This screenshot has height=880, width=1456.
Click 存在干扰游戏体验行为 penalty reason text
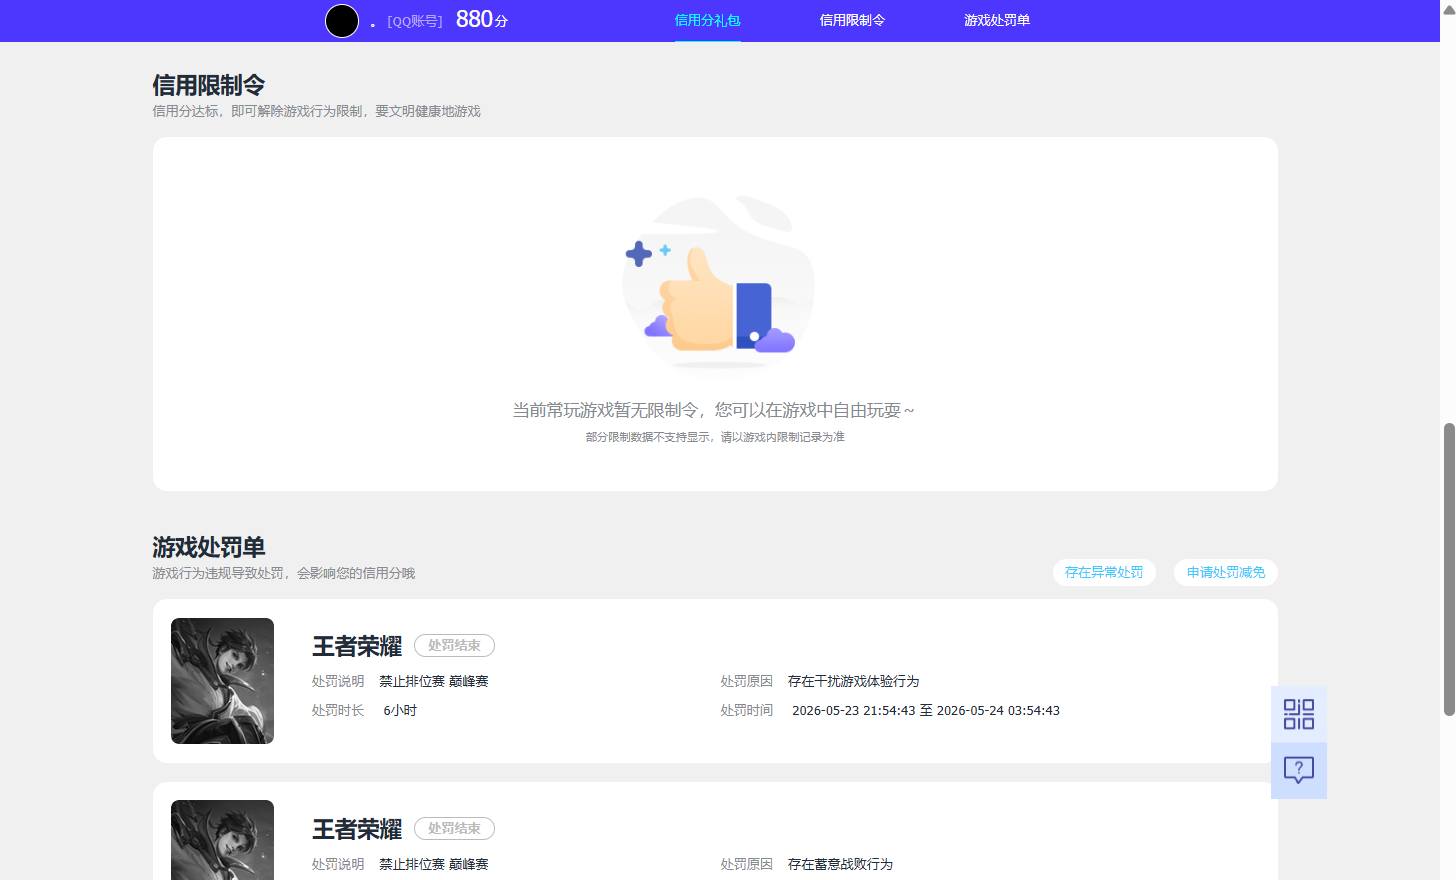point(853,681)
